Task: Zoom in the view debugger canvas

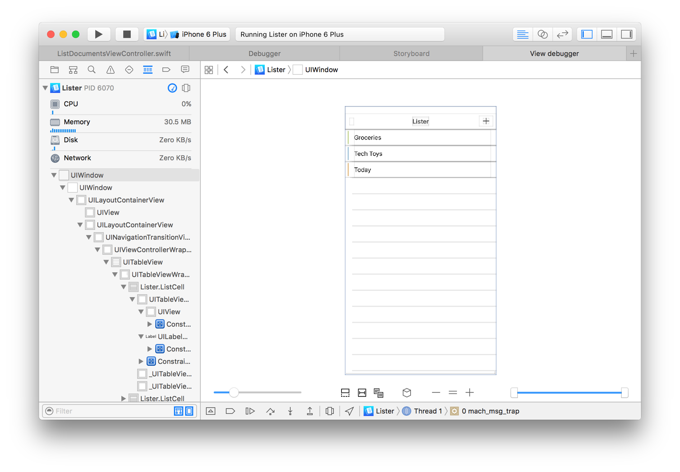Action: pyautogui.click(x=470, y=393)
